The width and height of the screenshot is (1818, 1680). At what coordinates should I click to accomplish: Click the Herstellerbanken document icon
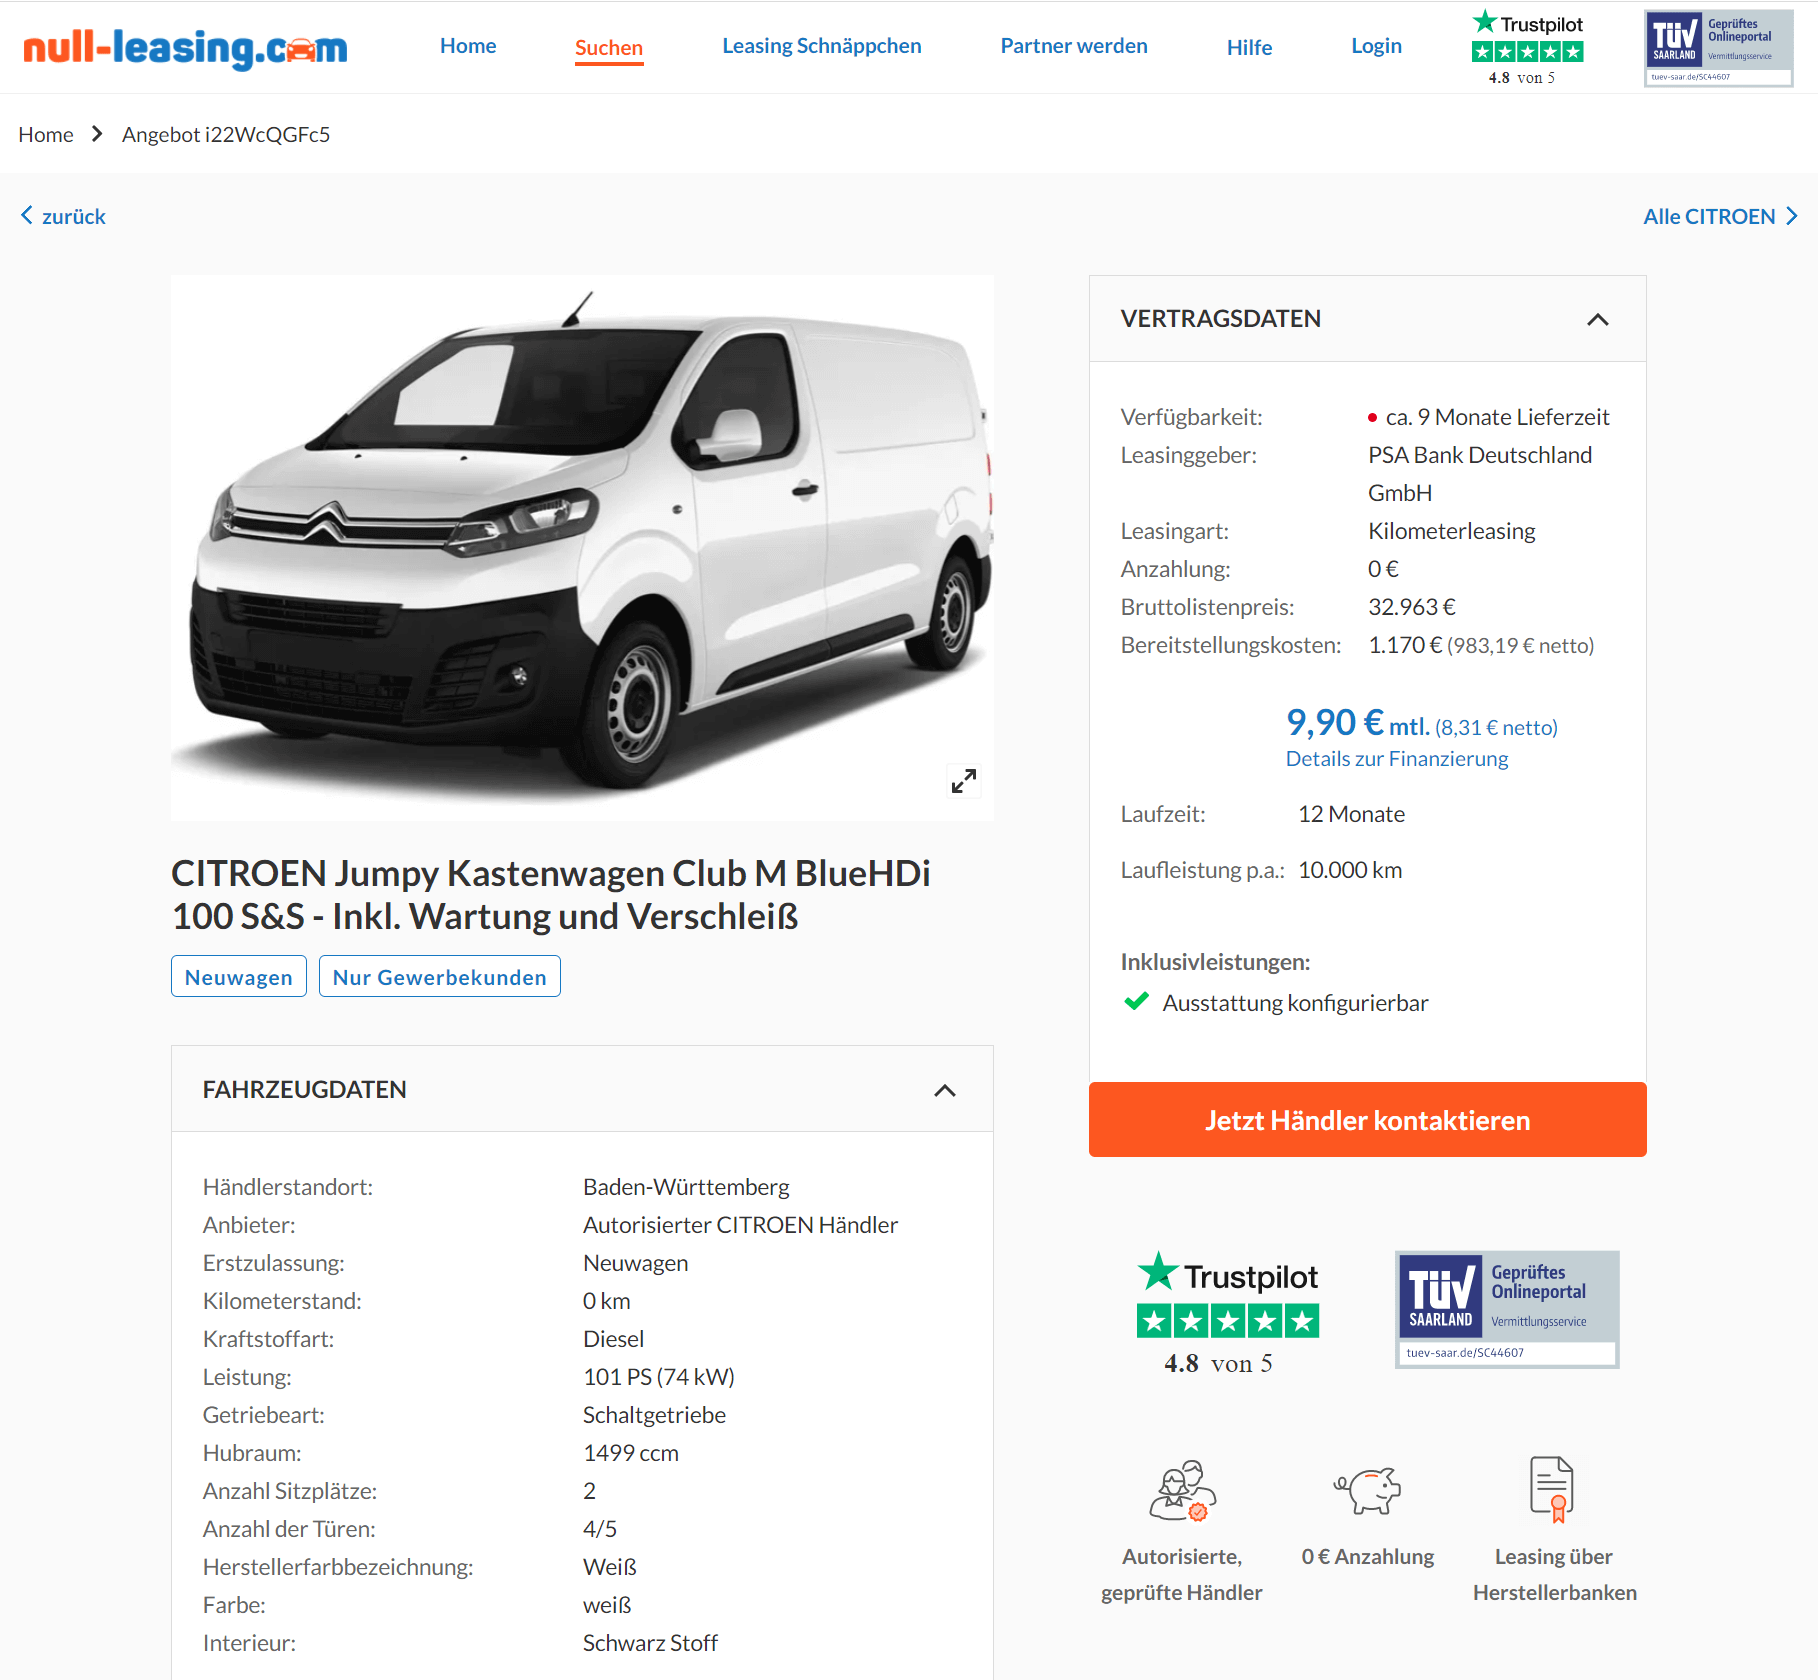tap(1553, 1490)
